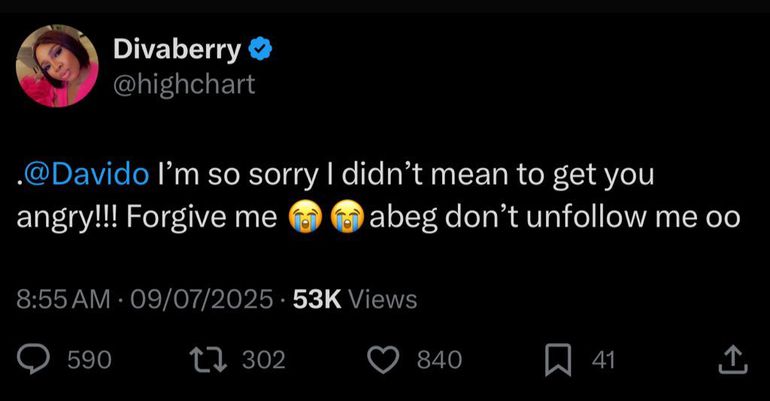
Task: Open Divaberry's profile picture
Action: pyautogui.click(x=57, y=65)
